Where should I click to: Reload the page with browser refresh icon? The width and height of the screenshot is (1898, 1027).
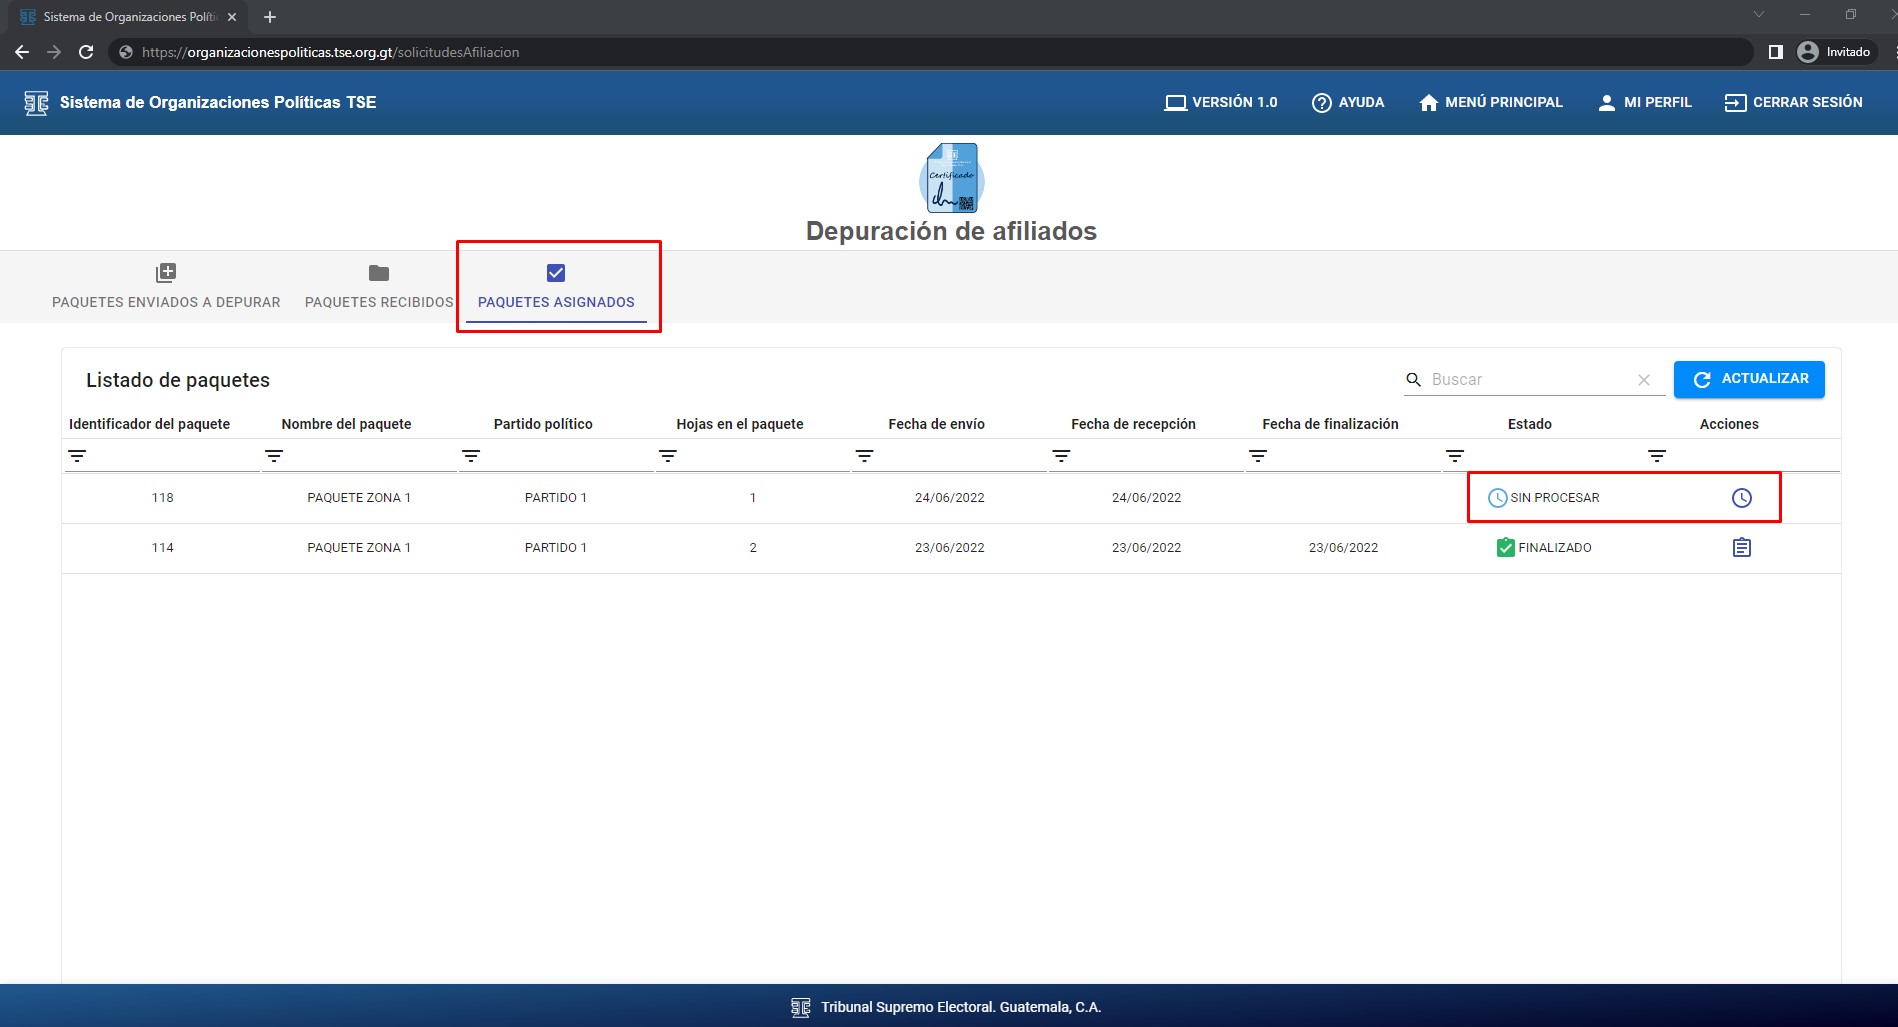86,52
